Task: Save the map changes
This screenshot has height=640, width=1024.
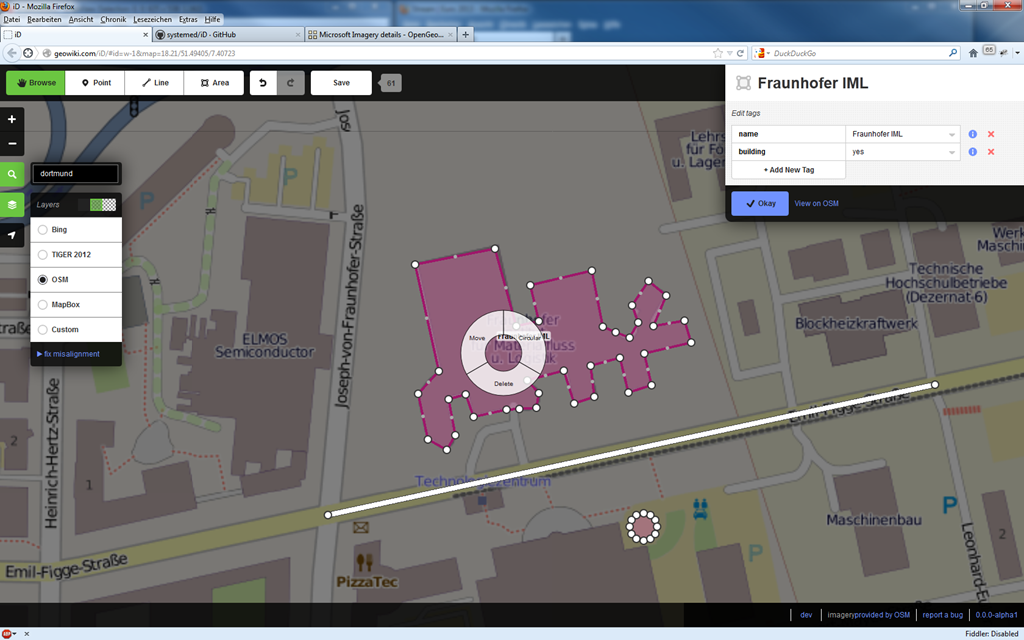Action: [341, 83]
